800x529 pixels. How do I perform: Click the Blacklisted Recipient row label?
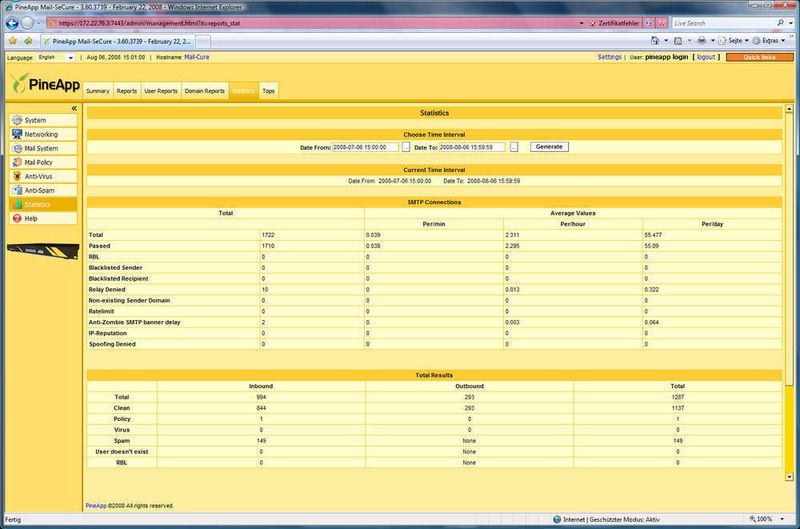pos(118,279)
